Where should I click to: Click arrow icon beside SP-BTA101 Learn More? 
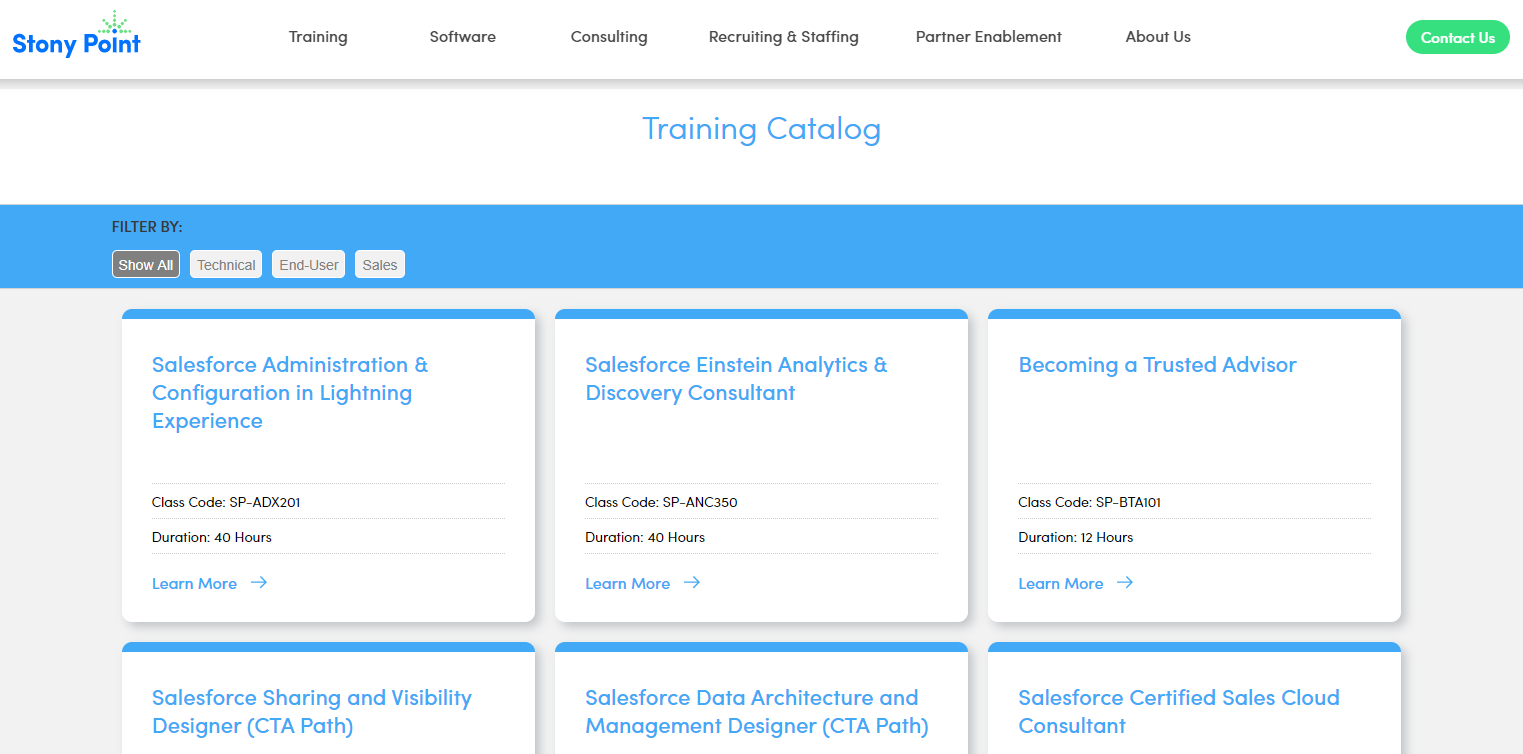pyautogui.click(x=1125, y=583)
